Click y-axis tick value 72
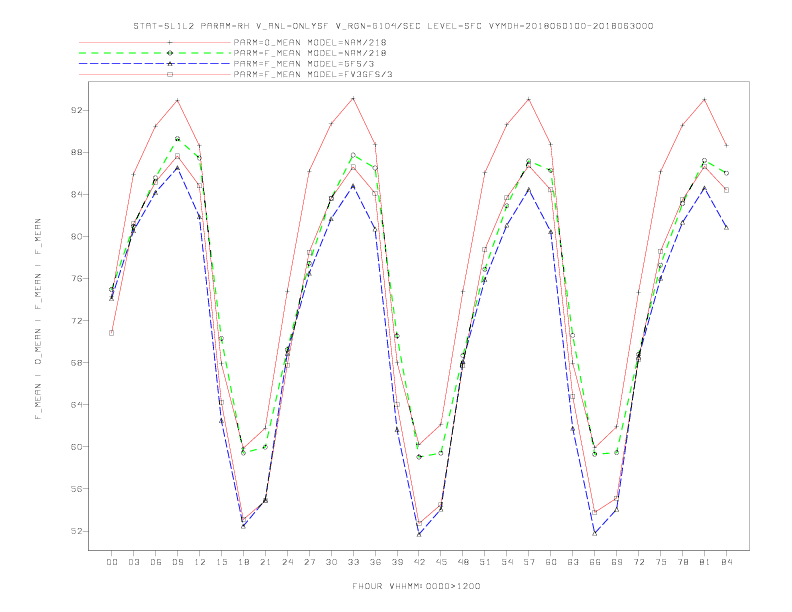Screen dimensions: 792x612 coord(77,321)
